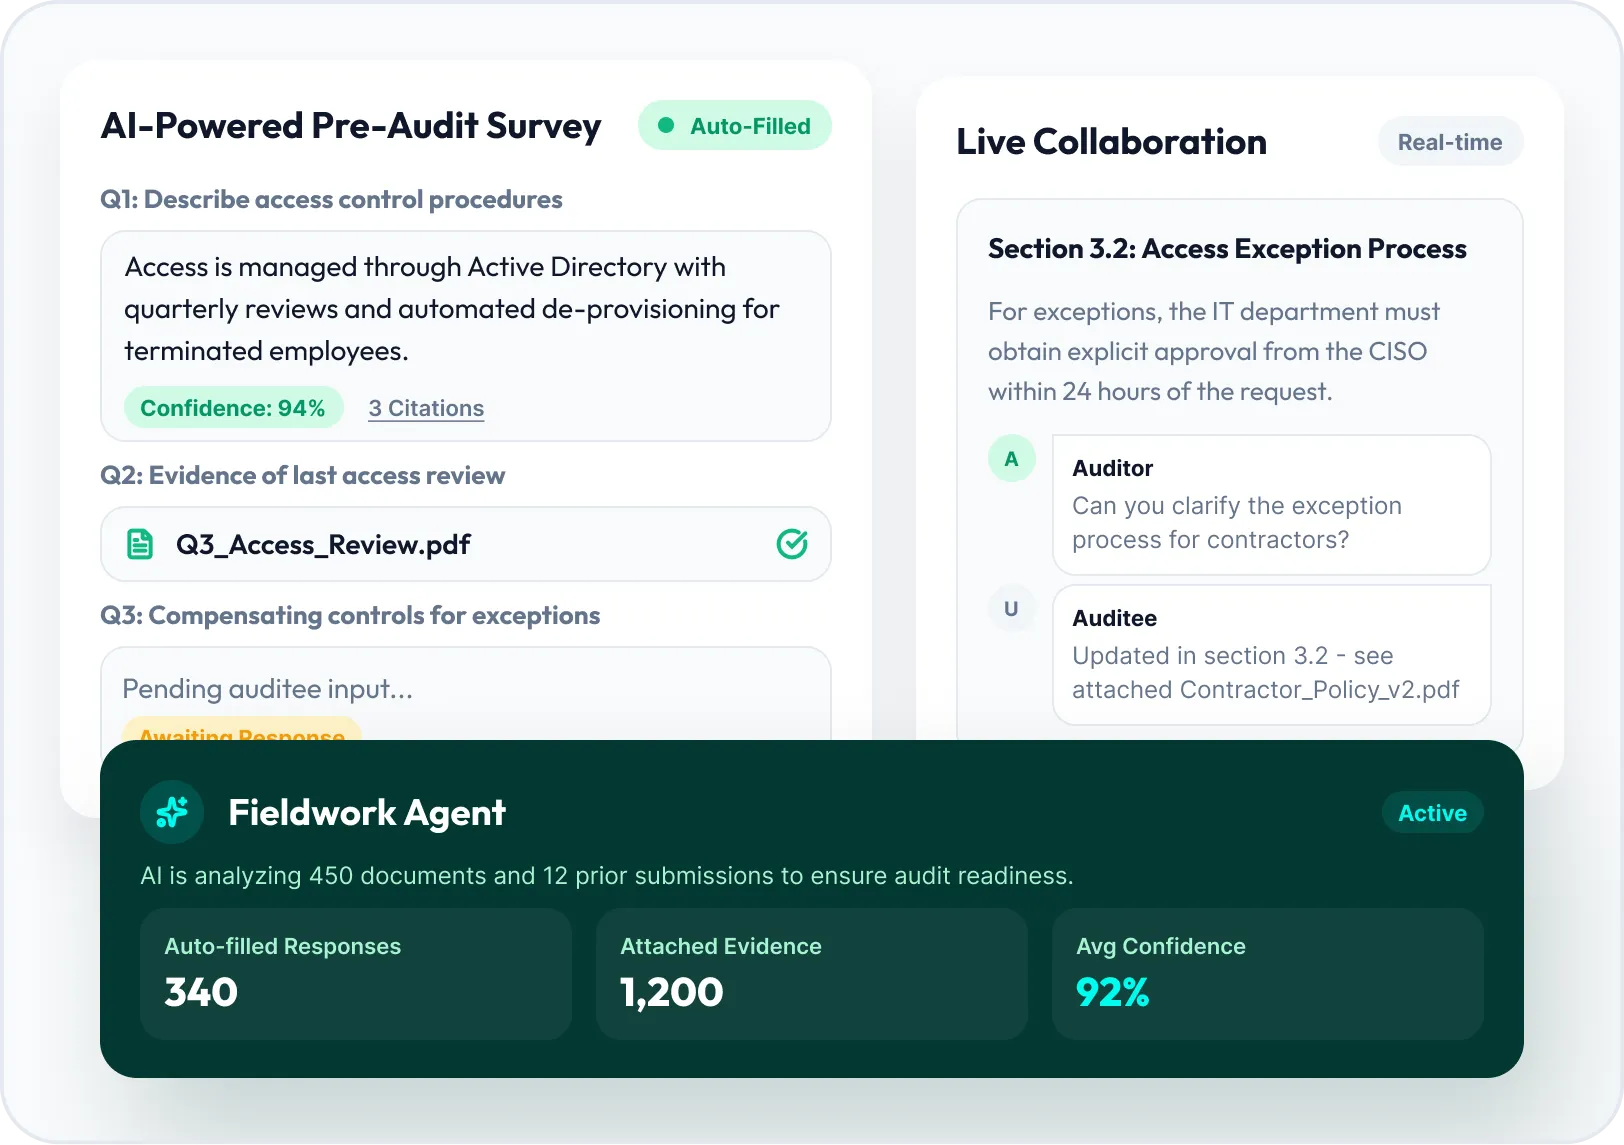Click the Pending auditee input field
1624x1145 pixels.
point(466,693)
